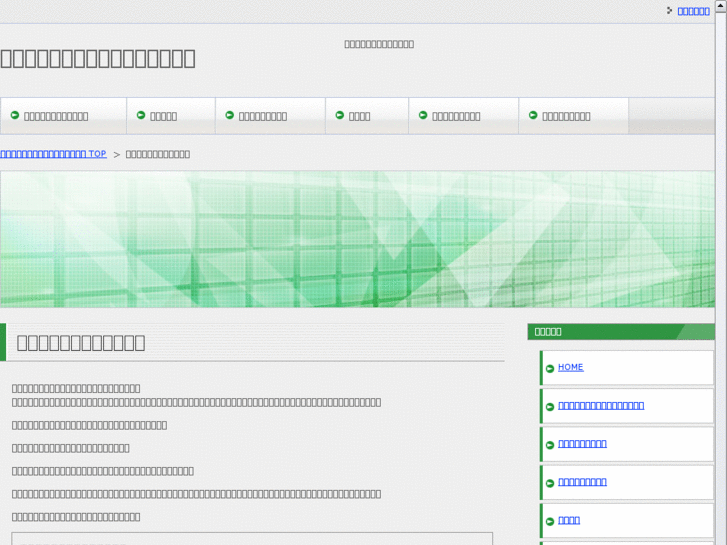Click the small arrow icon beside the top-right header link
Screen dimensions: 727x545
pyautogui.click(x=669, y=10)
